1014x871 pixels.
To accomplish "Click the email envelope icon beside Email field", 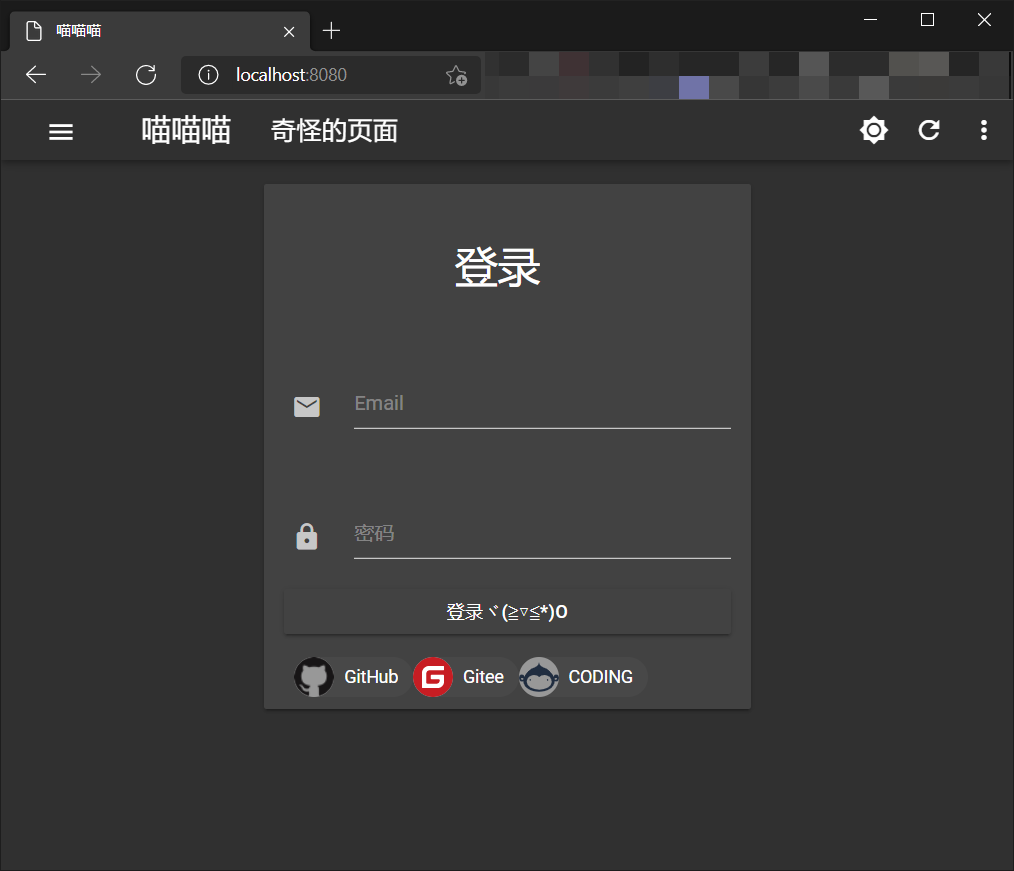I will click(306, 406).
